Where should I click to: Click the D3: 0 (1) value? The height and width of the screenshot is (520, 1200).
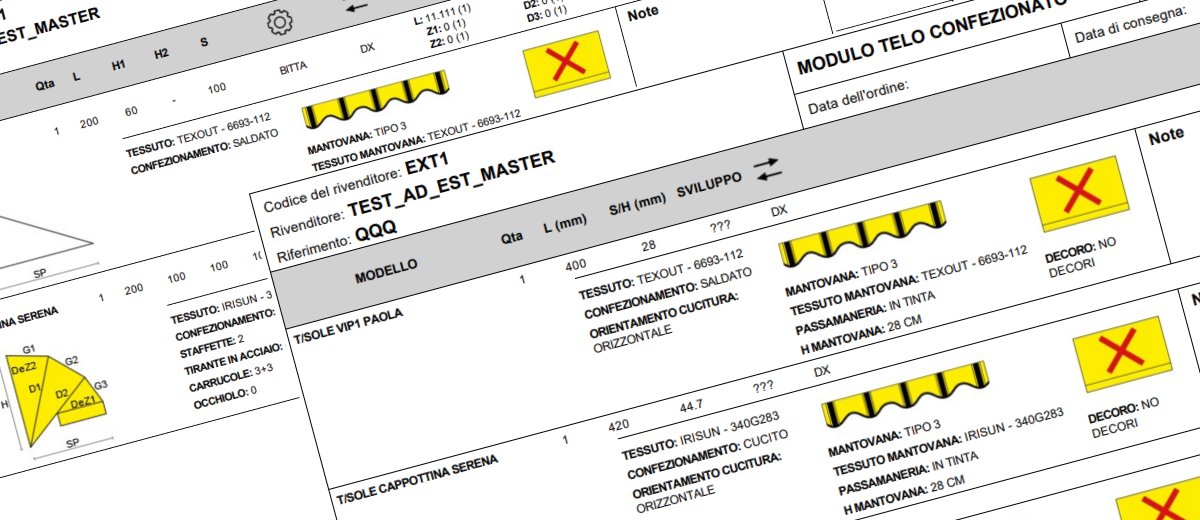click(x=546, y=14)
